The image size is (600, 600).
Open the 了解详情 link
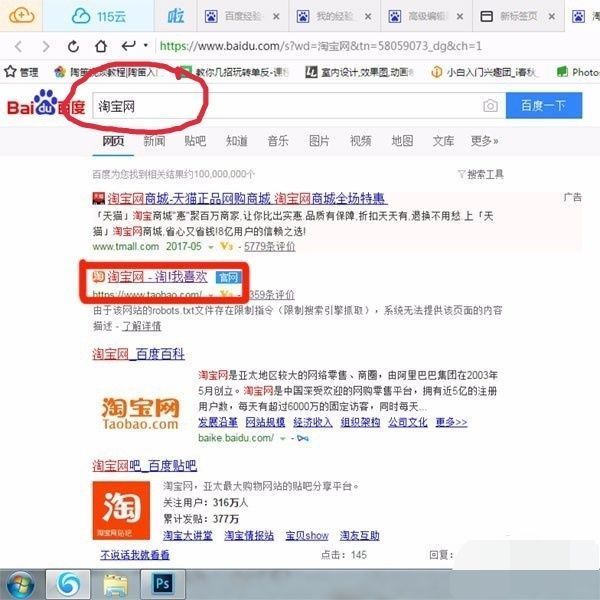point(141,326)
